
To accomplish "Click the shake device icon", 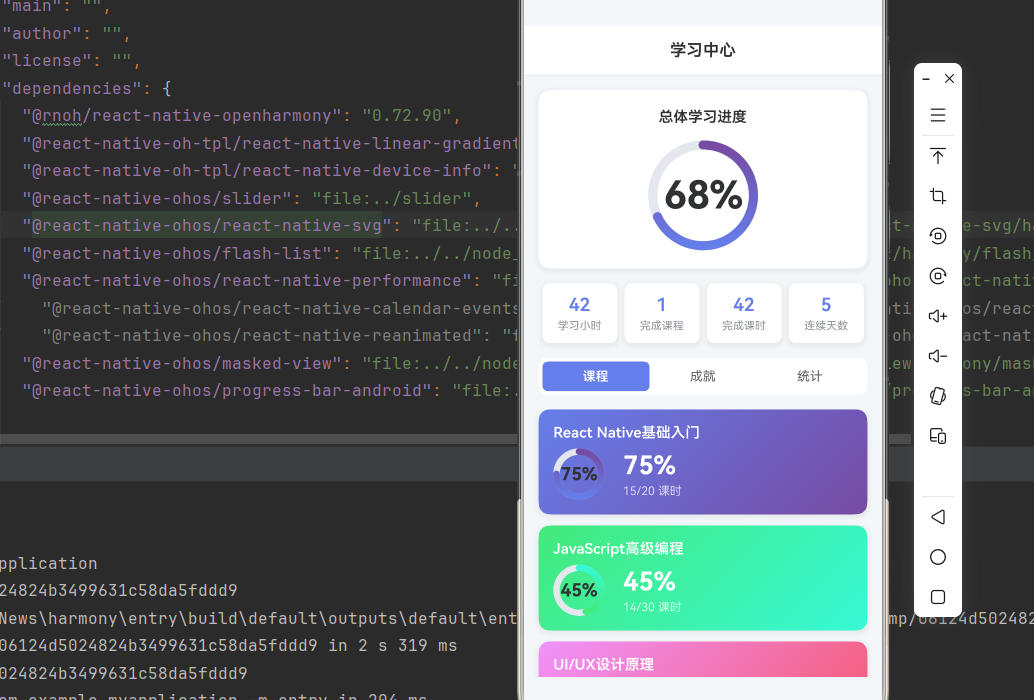I will click(938, 396).
